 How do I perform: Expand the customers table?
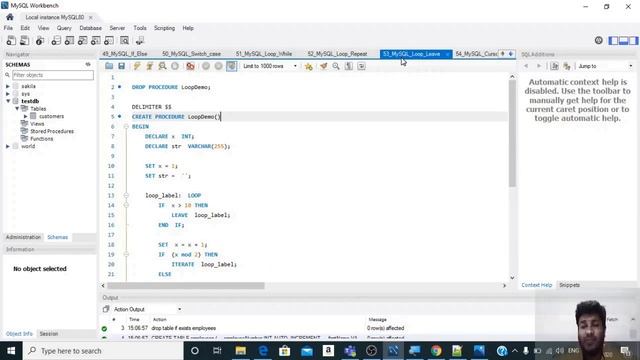point(26,116)
